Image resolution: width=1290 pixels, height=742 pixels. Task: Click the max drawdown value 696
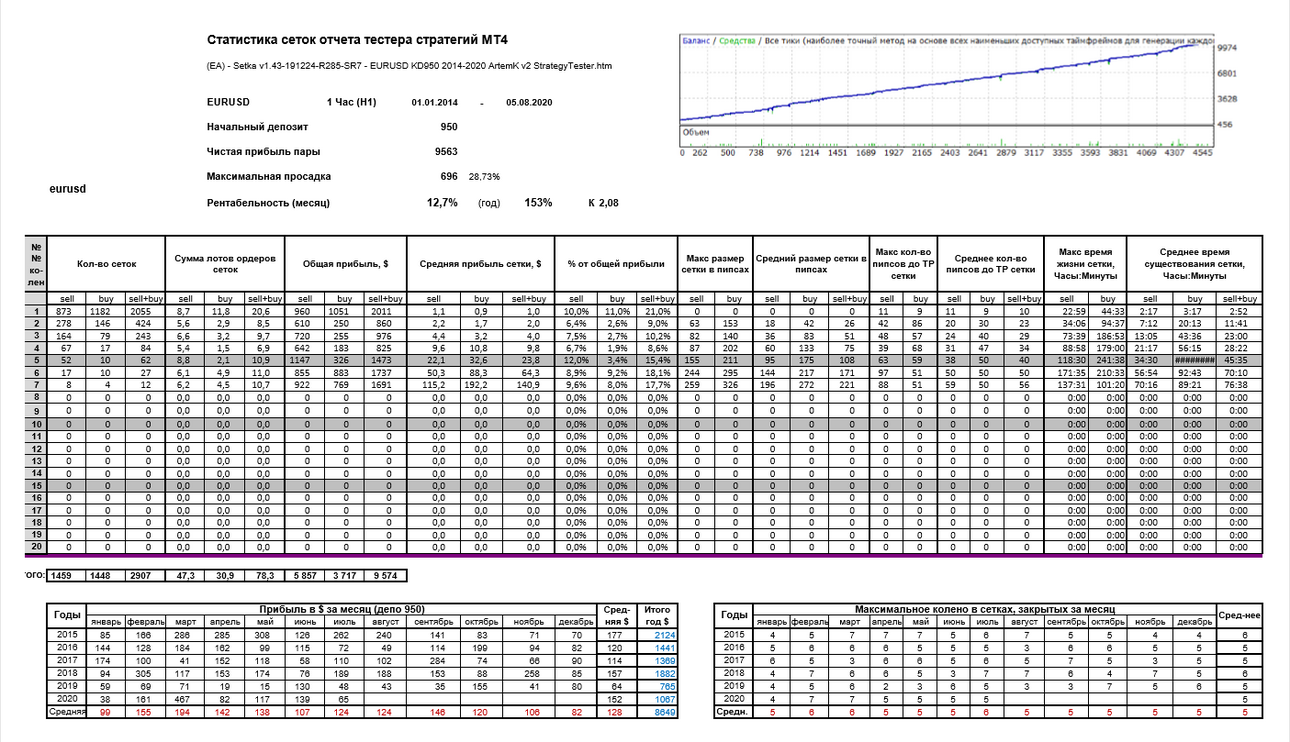[x=448, y=176]
